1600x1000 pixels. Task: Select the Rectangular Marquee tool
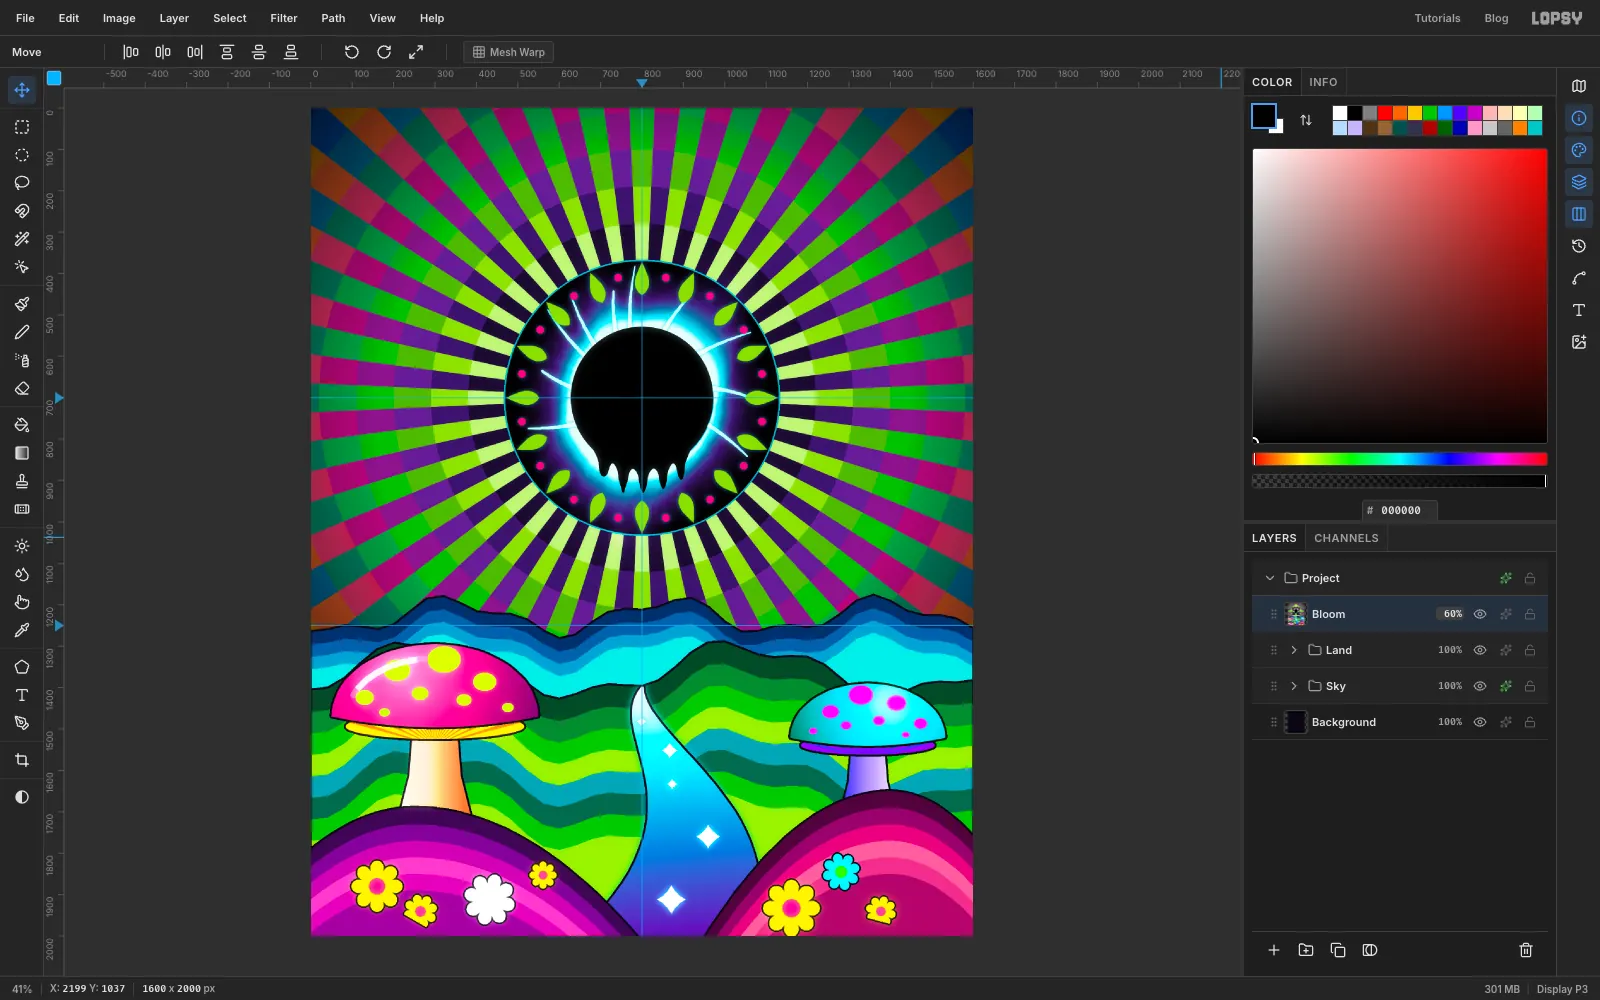(x=22, y=127)
